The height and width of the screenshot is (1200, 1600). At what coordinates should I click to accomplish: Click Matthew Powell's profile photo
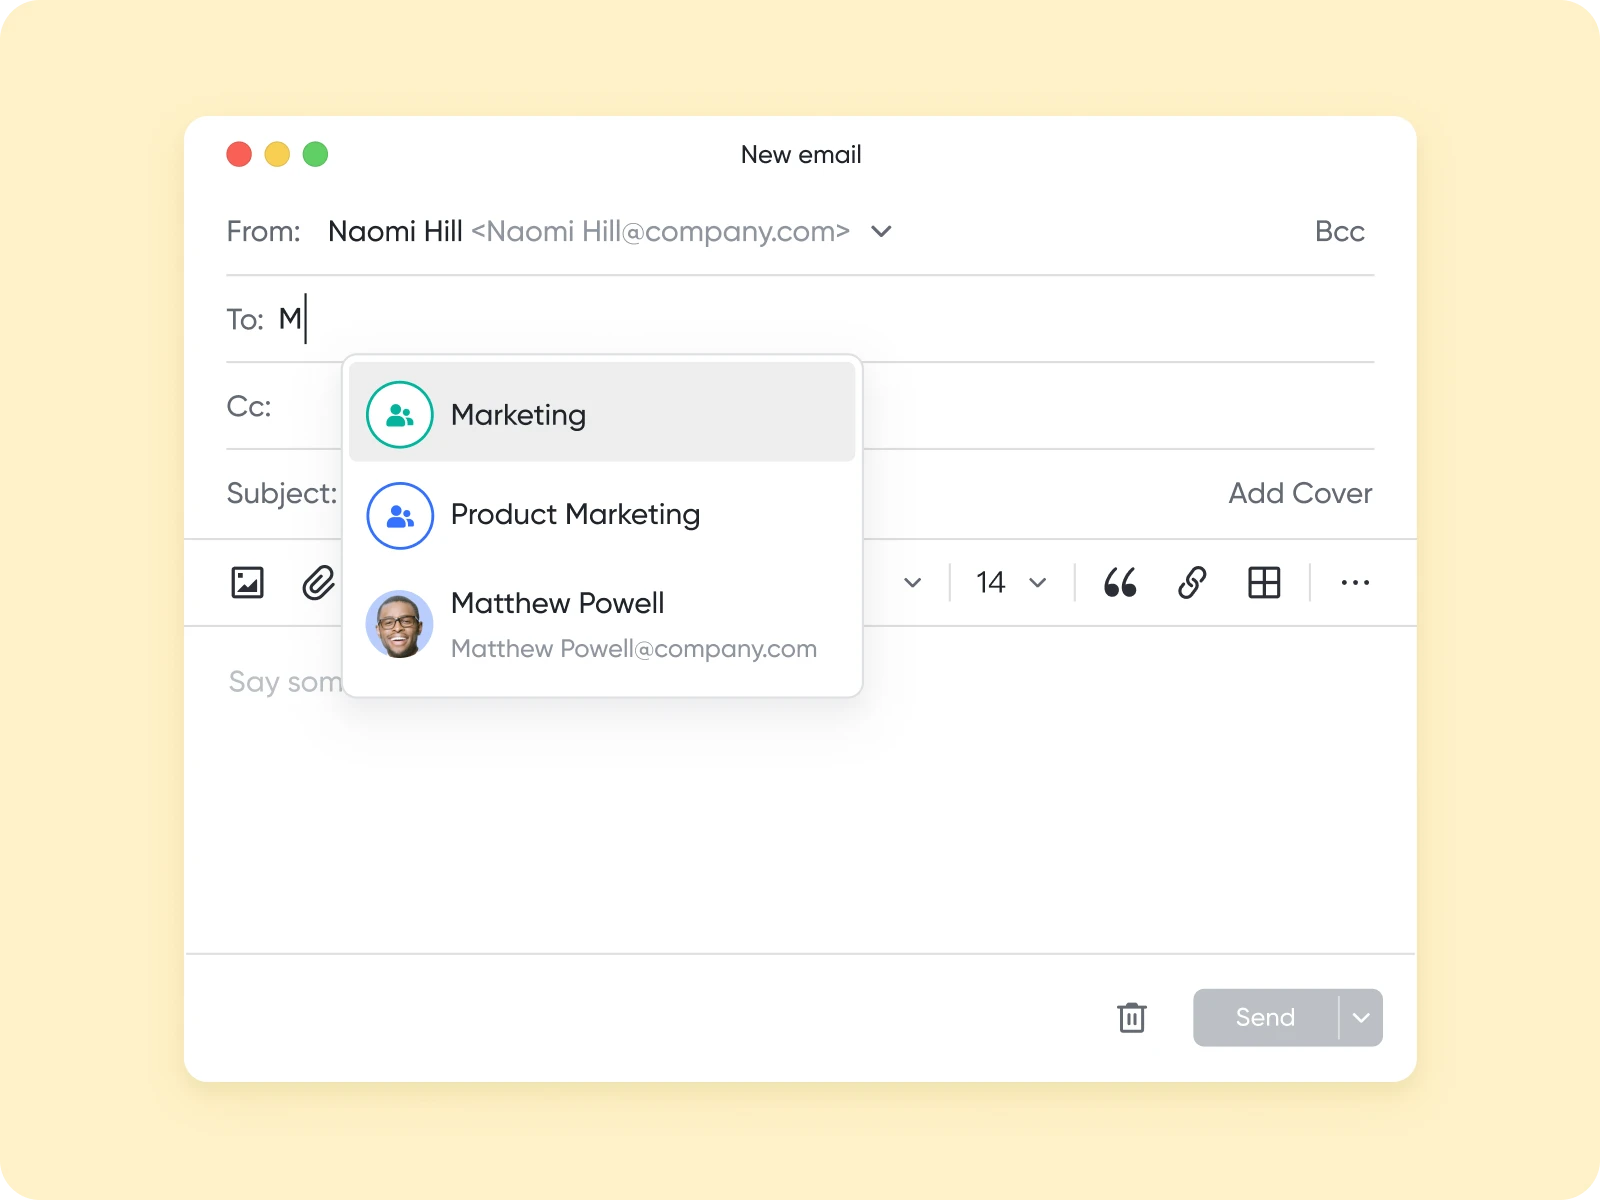(x=399, y=623)
